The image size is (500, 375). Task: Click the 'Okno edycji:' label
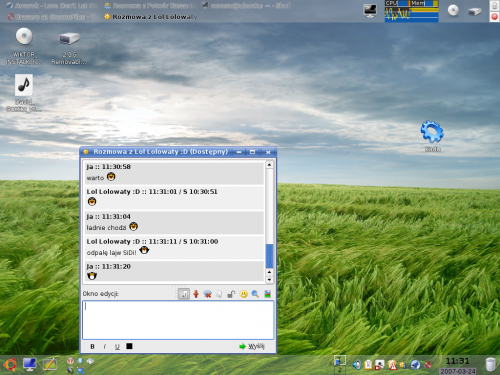(x=100, y=294)
